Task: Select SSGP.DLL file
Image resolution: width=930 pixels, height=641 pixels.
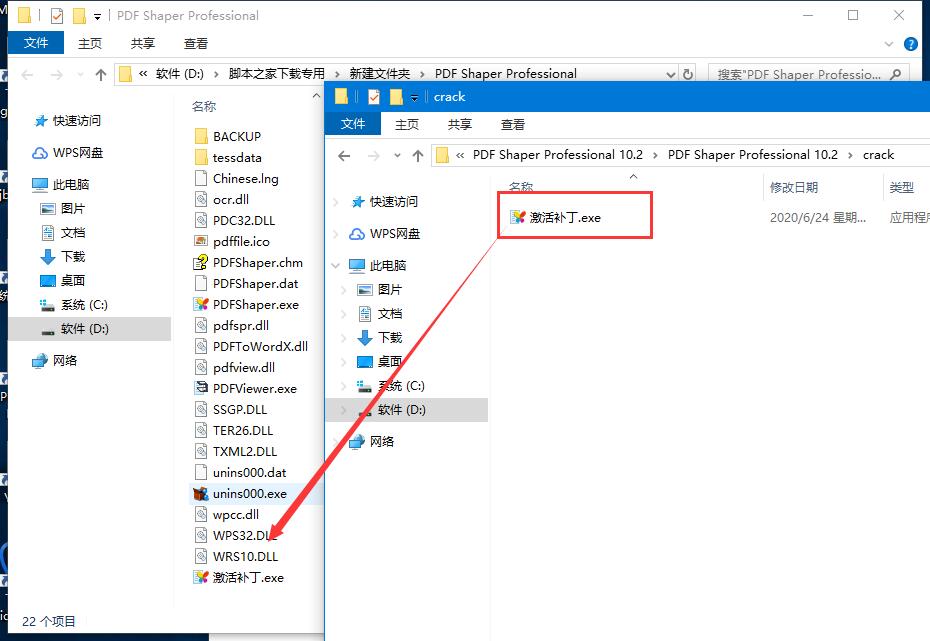Action: (x=230, y=410)
